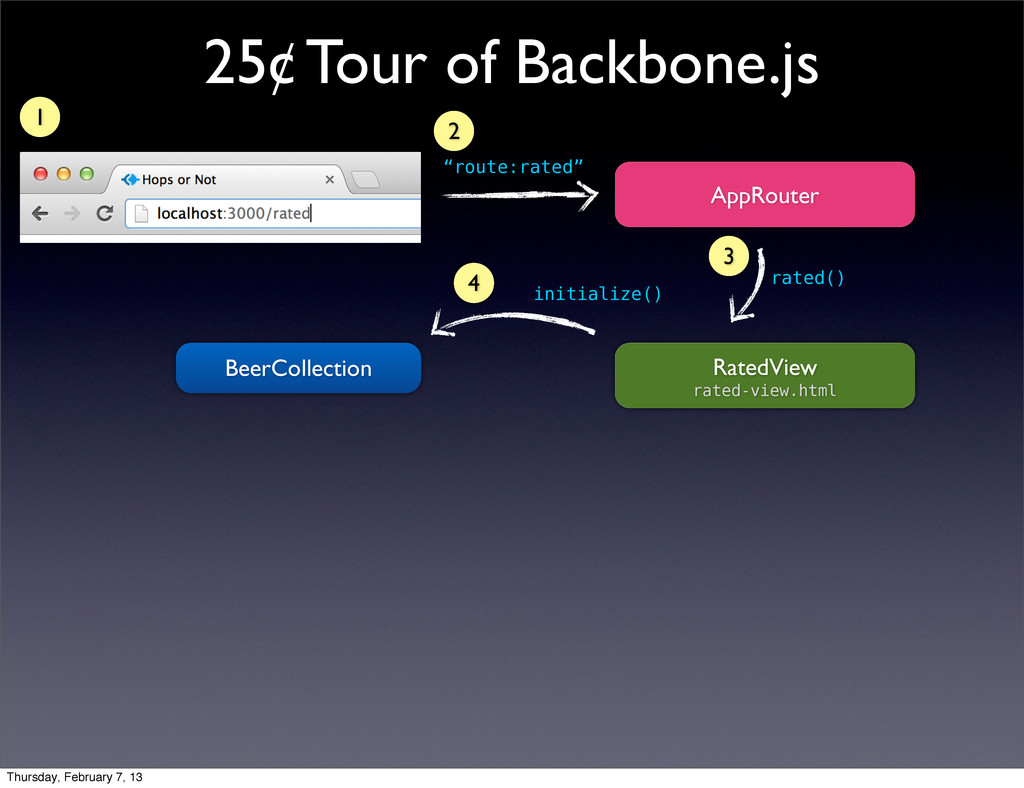Viewport: 1024px width, 788px height.
Task: Click the initialize() label
Action: tap(598, 294)
